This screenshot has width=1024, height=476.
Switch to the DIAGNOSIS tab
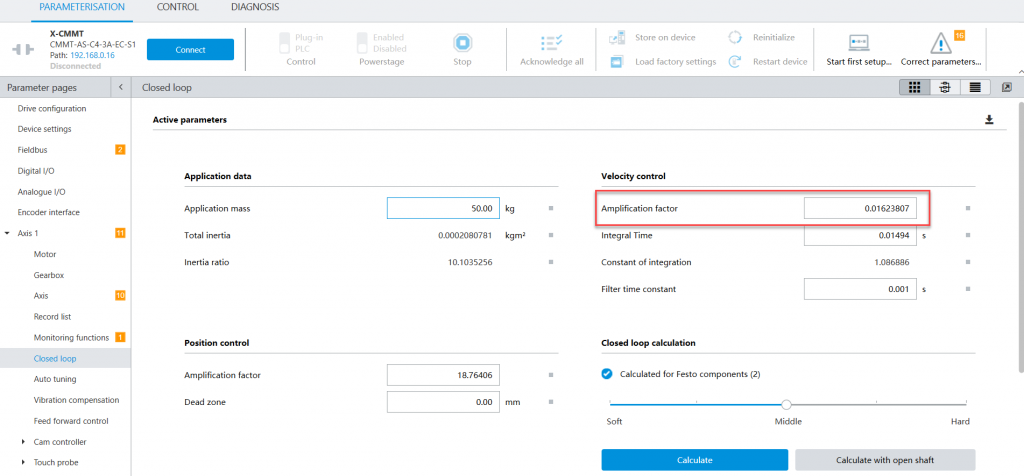click(x=255, y=7)
